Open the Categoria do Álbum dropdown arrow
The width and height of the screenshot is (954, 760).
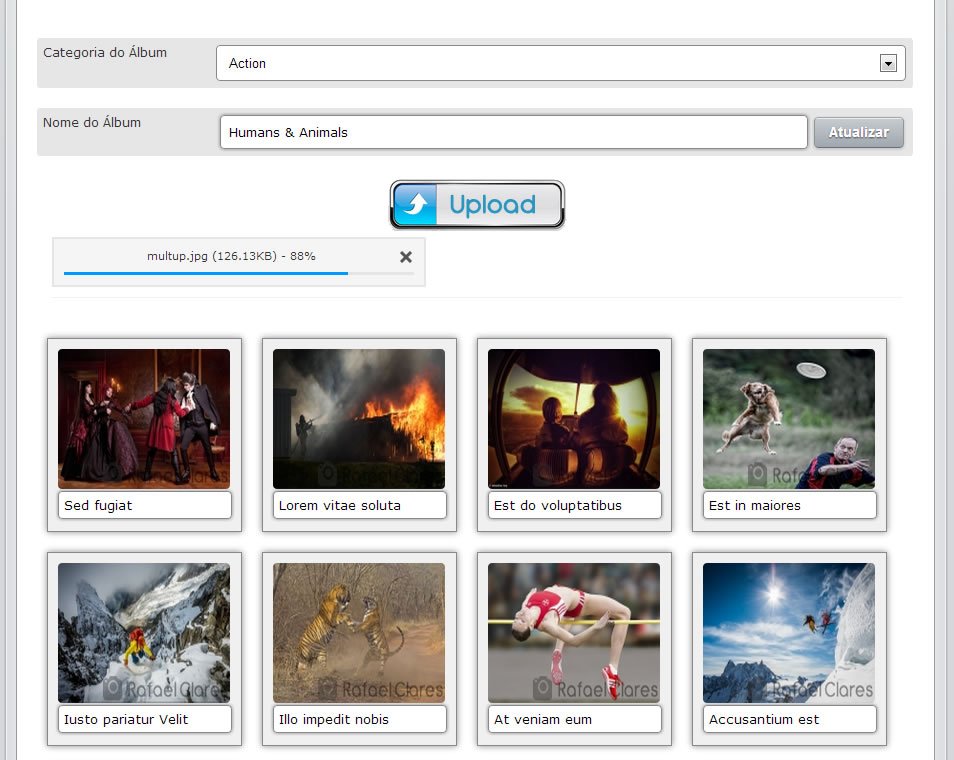[x=888, y=63]
